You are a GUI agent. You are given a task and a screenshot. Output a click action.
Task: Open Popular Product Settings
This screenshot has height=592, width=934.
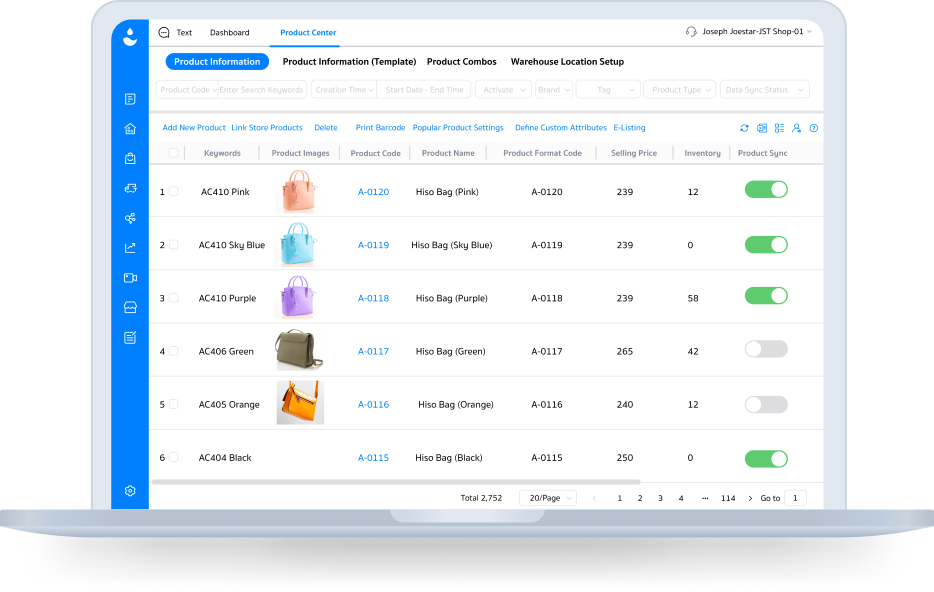[x=458, y=128]
